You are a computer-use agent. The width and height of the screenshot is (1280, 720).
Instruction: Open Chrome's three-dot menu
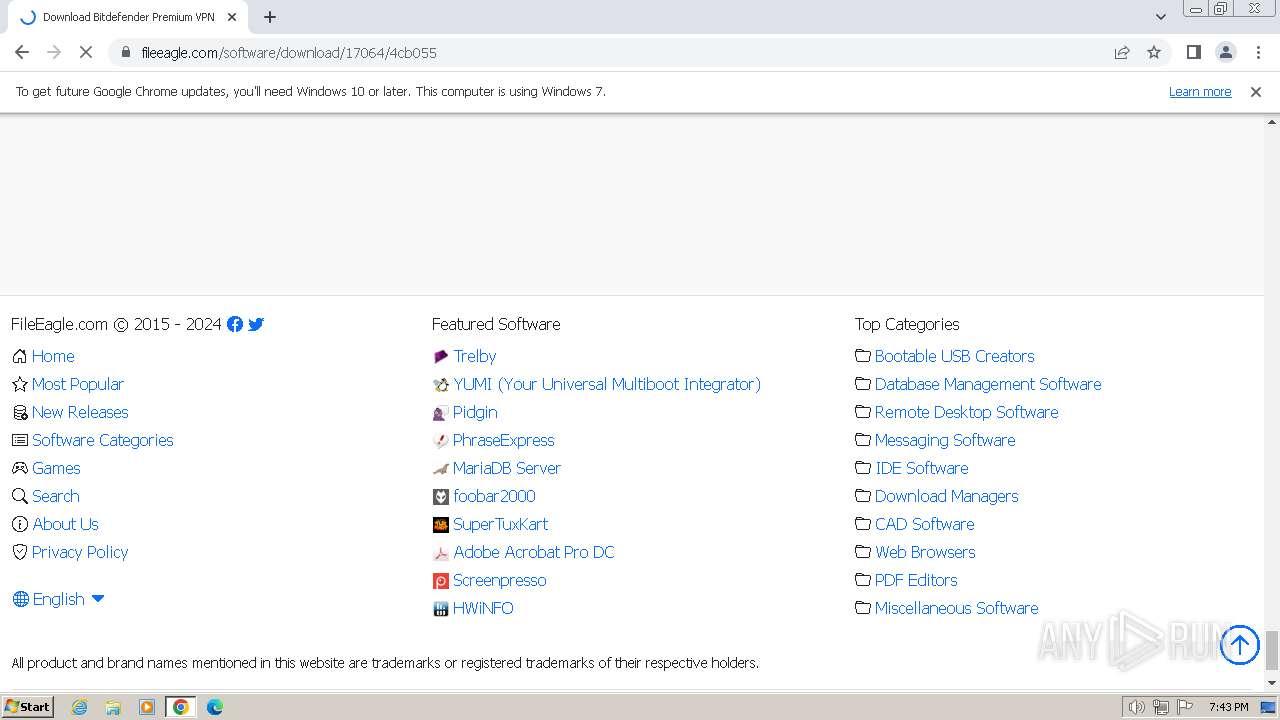[1258, 52]
